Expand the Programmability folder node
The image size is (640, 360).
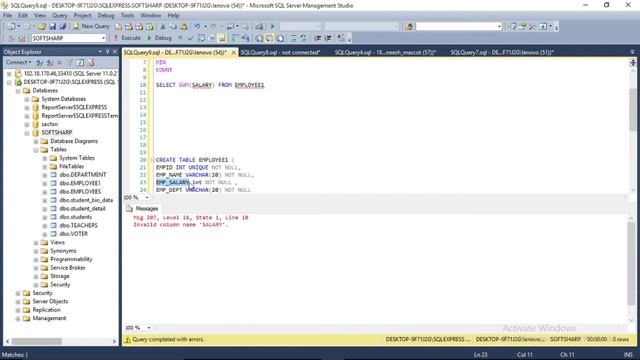tap(36, 260)
